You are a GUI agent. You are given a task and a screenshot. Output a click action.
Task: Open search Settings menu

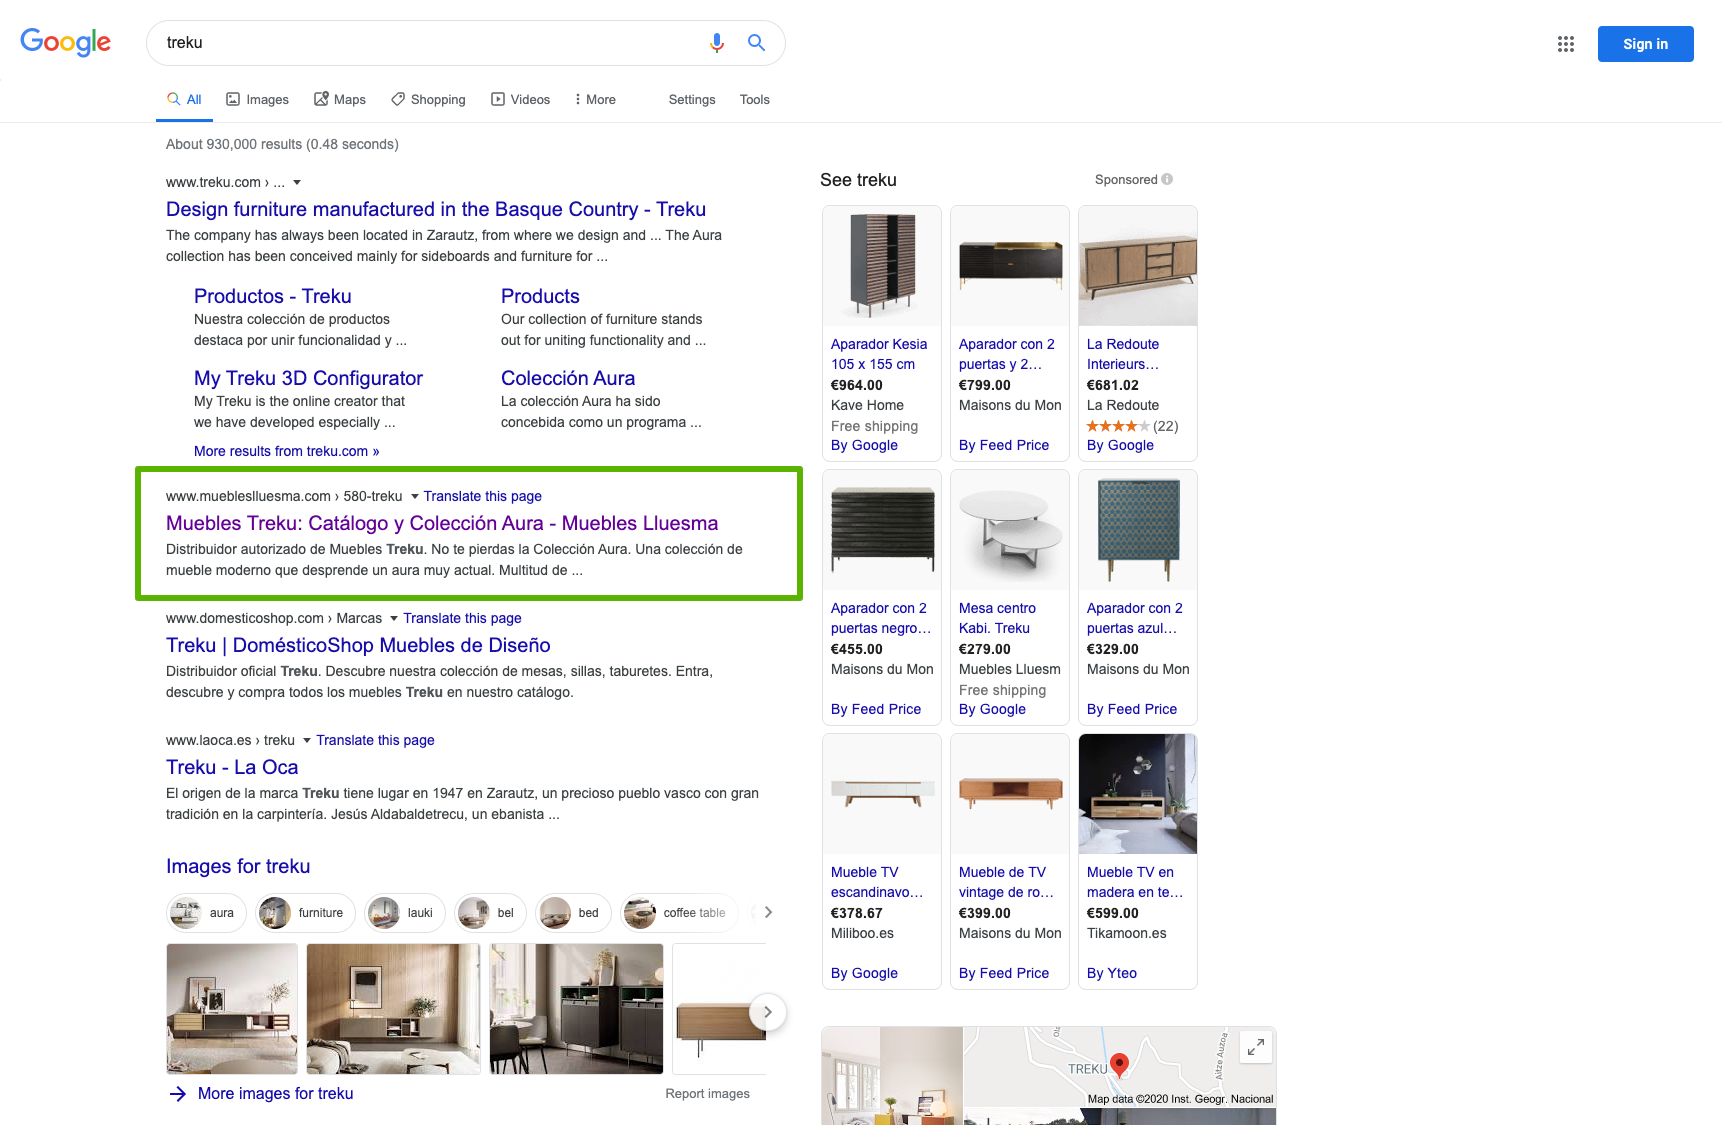pos(692,99)
